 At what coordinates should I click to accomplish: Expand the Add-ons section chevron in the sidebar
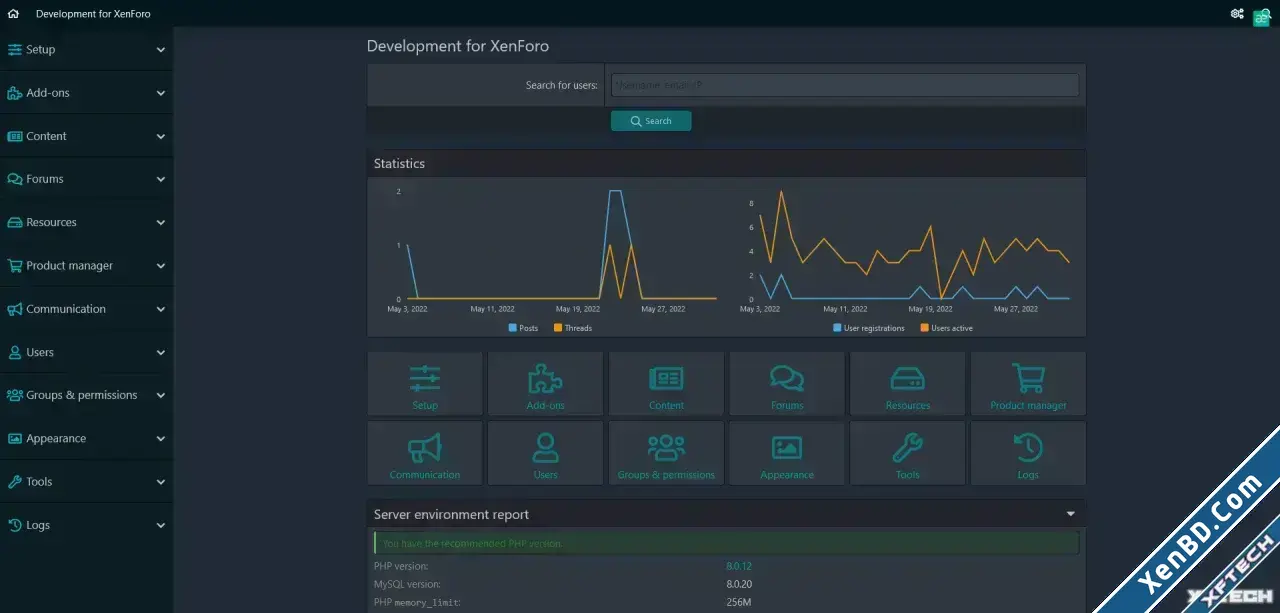tap(161, 93)
